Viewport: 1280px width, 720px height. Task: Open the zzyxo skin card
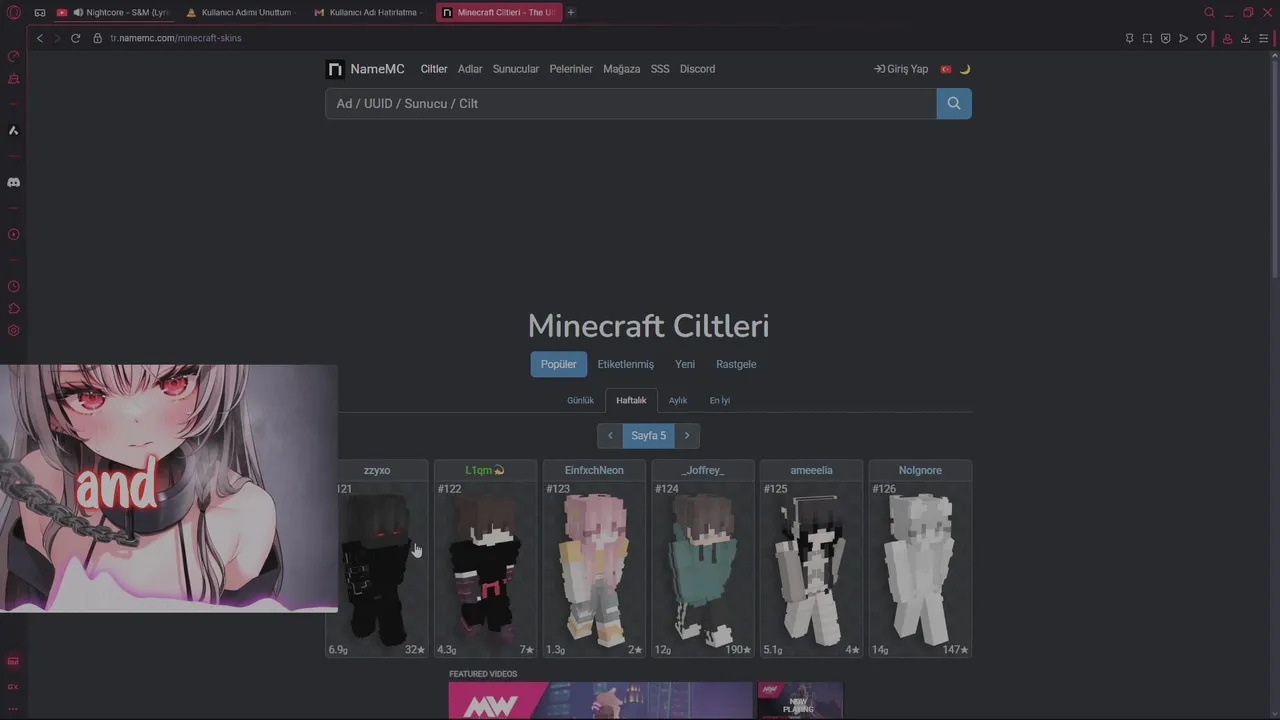pos(377,559)
